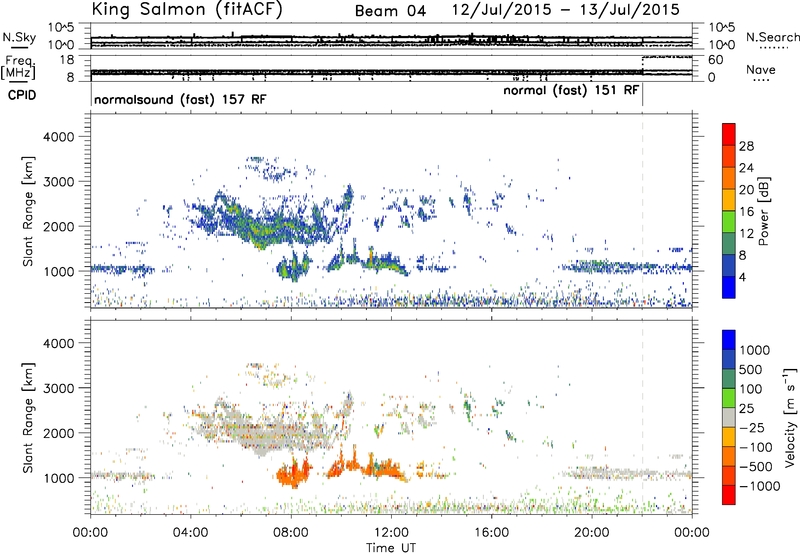Image resolution: width=800 pixels, height=554 pixels.
Task: Pick the gray -25 to 25 Velocity colorbar segment
Action: click(x=729, y=418)
